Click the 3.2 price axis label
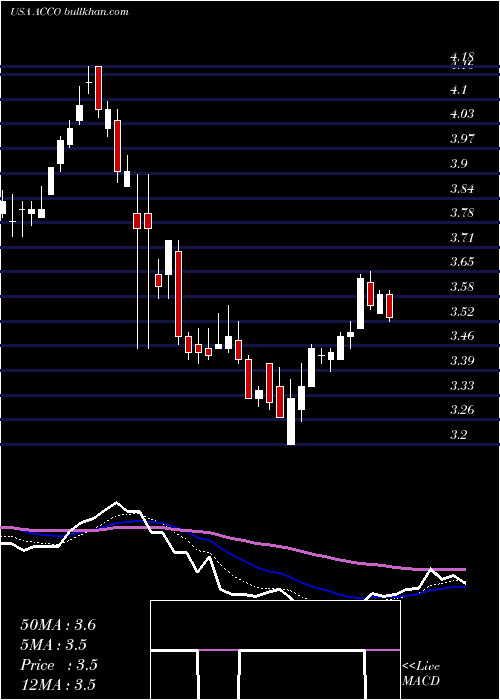The height and width of the screenshot is (700, 500). coord(459,434)
